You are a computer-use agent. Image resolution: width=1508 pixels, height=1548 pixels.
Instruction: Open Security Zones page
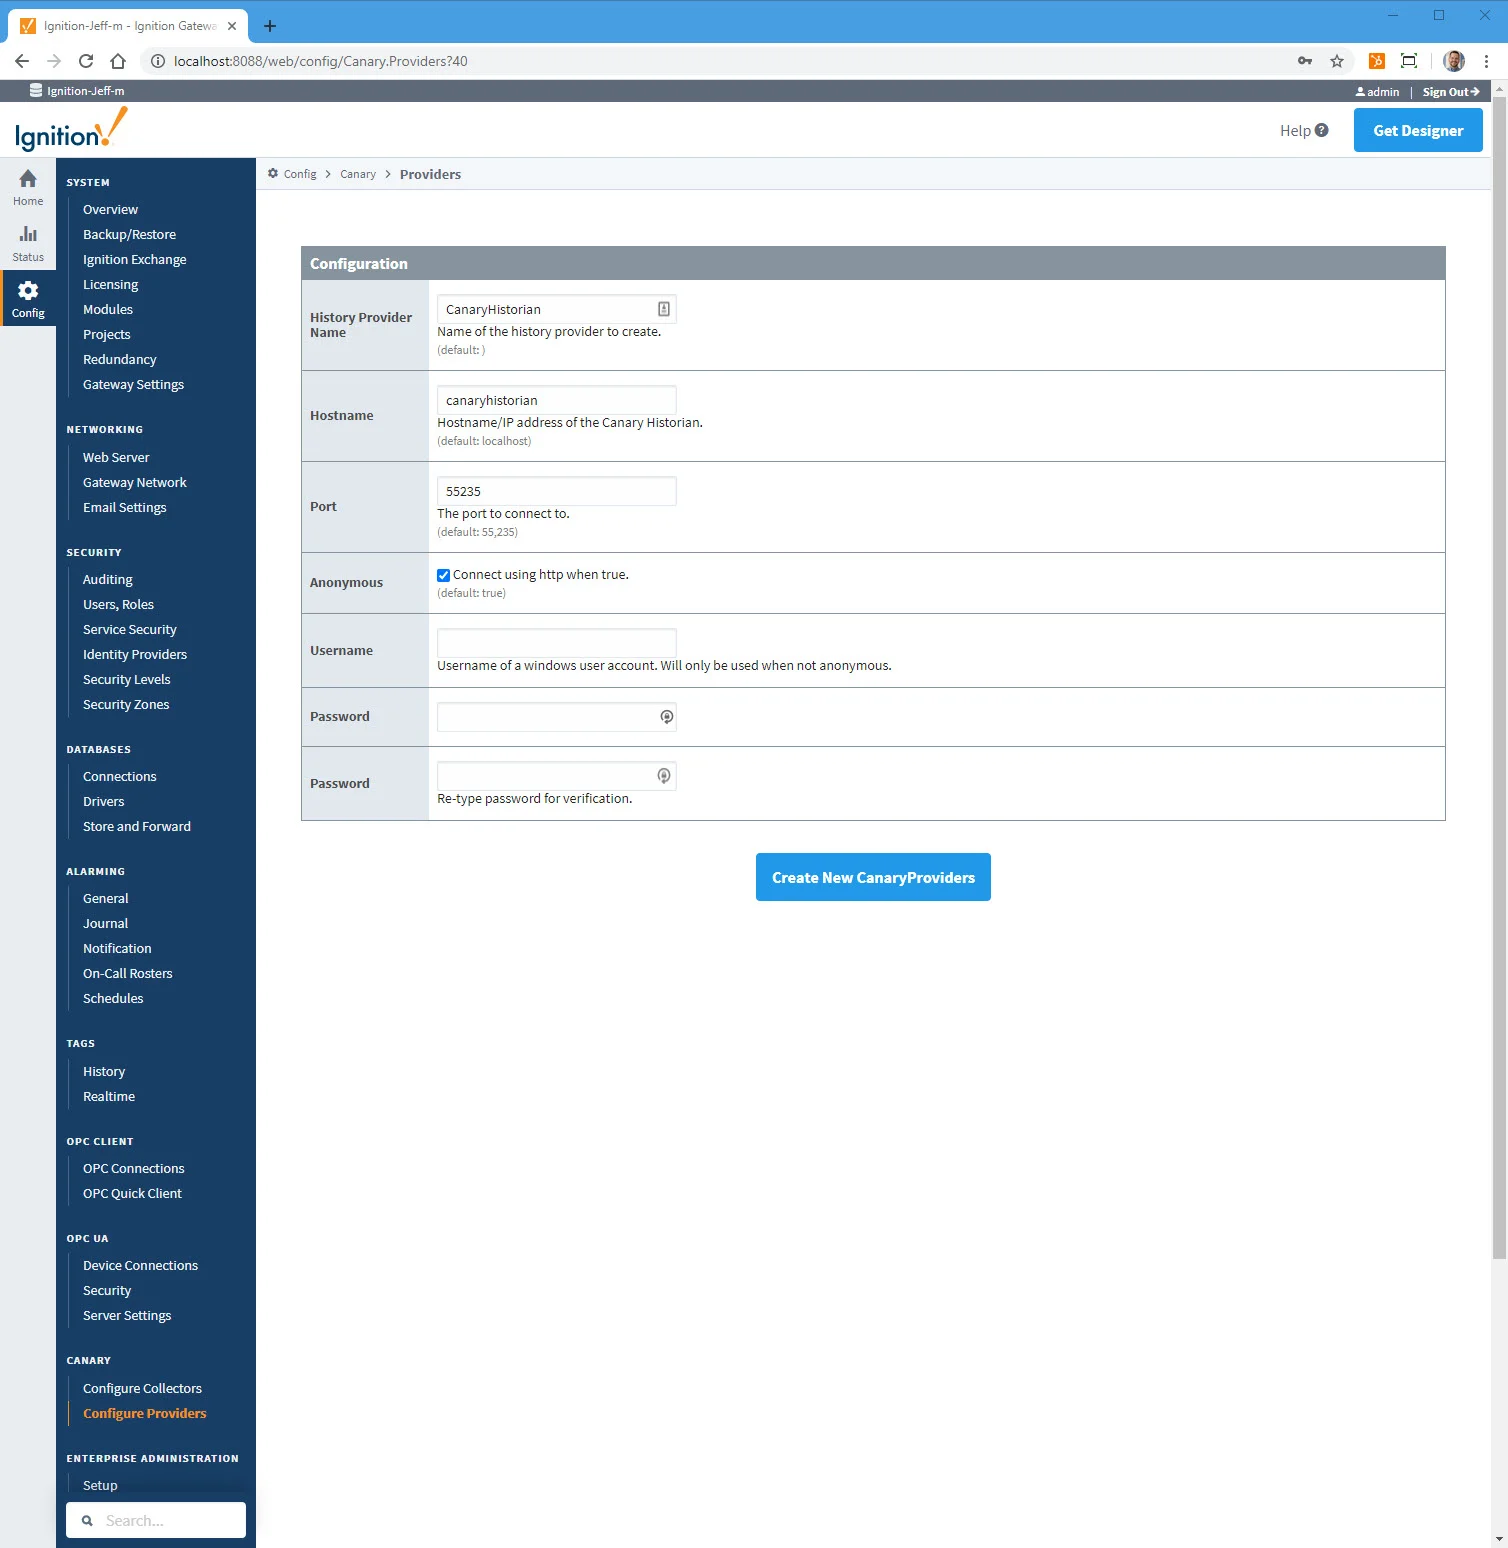[x=126, y=704]
